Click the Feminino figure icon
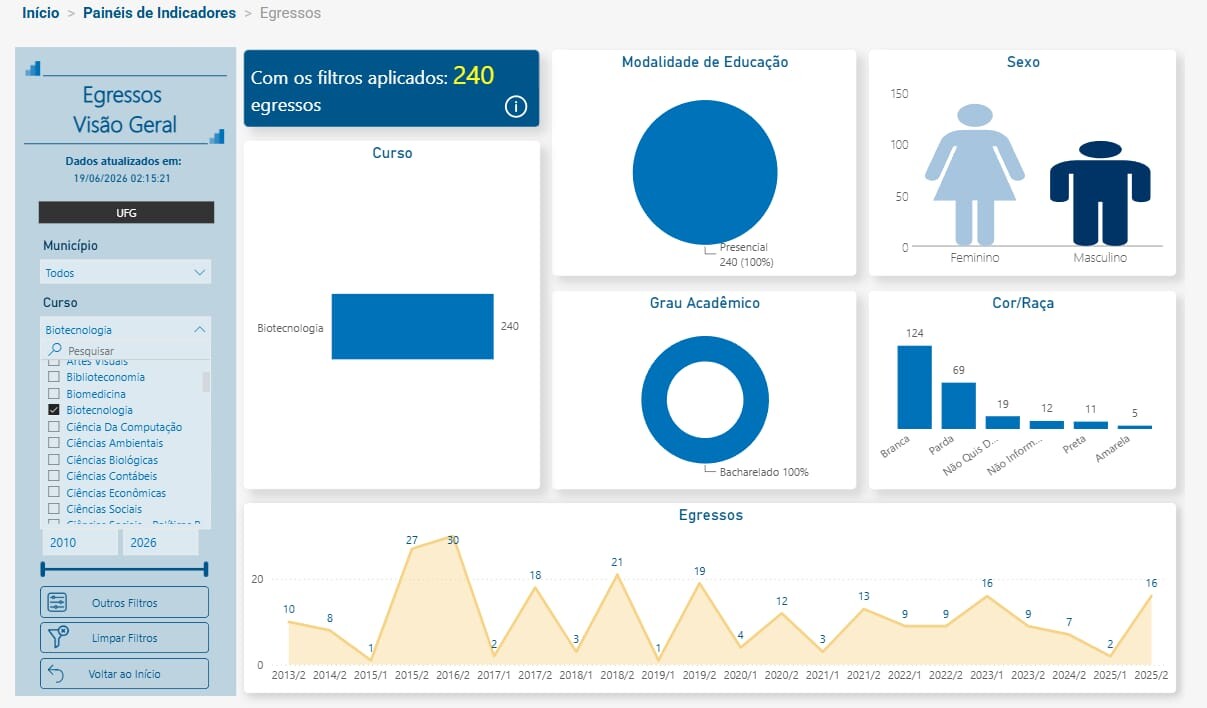Viewport: 1207px width, 708px height. tap(974, 174)
